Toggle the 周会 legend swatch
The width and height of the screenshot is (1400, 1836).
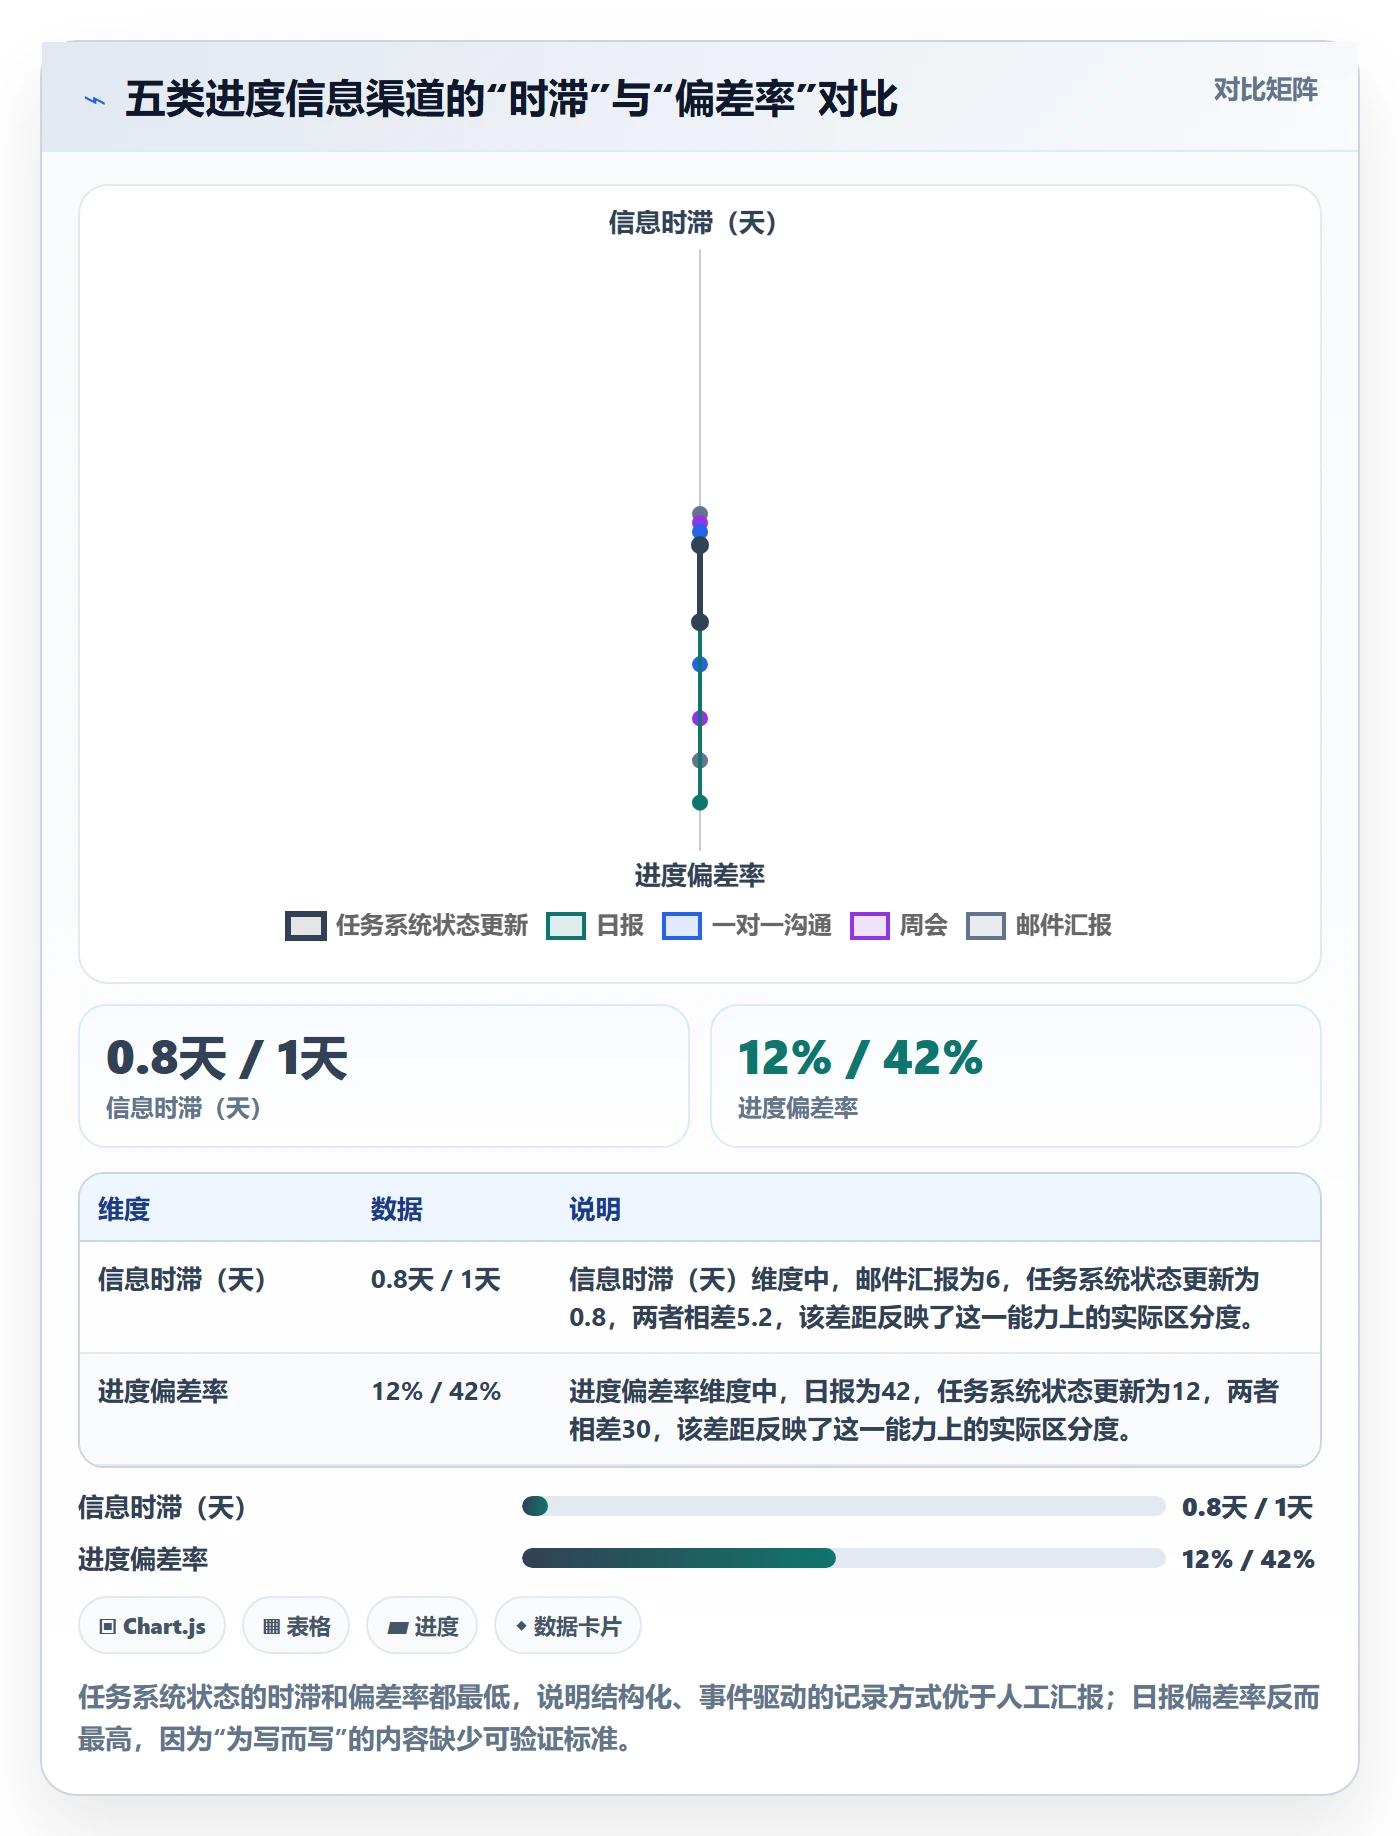click(869, 926)
